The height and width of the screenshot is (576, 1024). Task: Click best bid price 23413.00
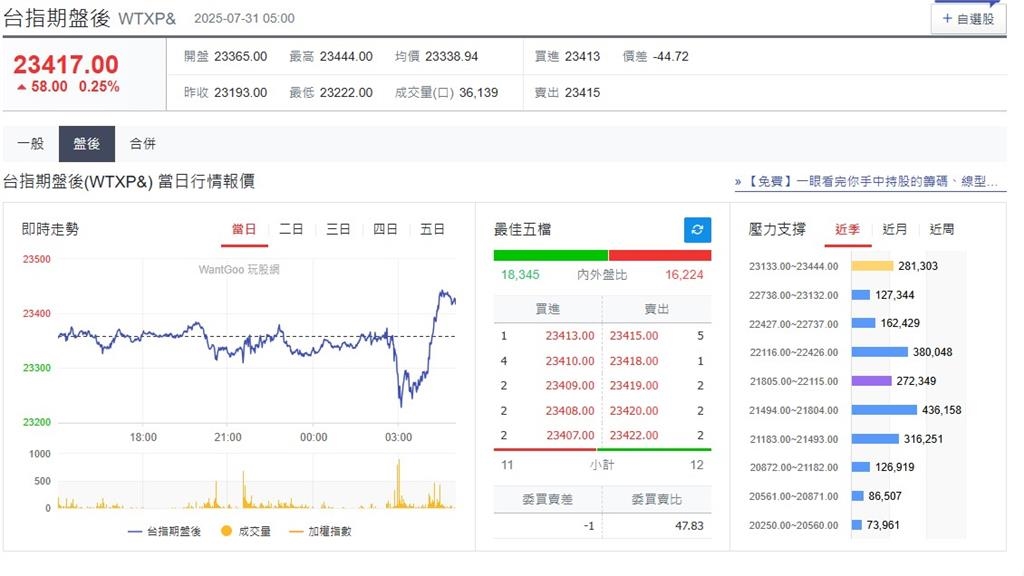(570, 336)
